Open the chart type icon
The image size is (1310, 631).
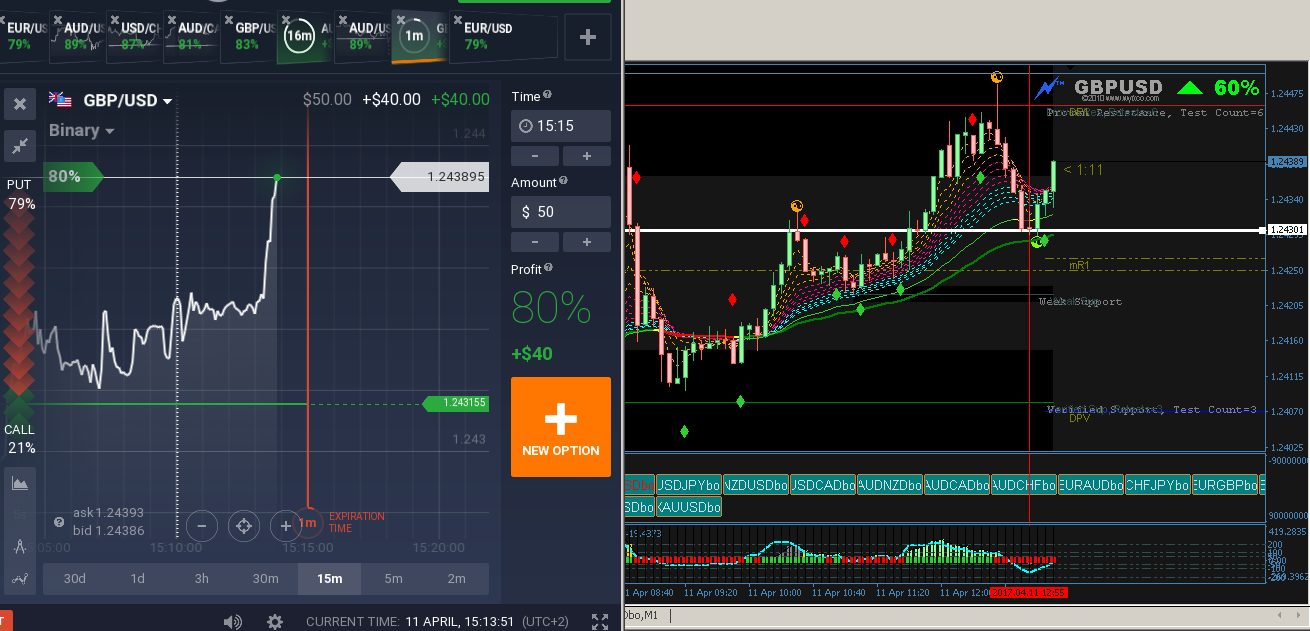click(20, 483)
